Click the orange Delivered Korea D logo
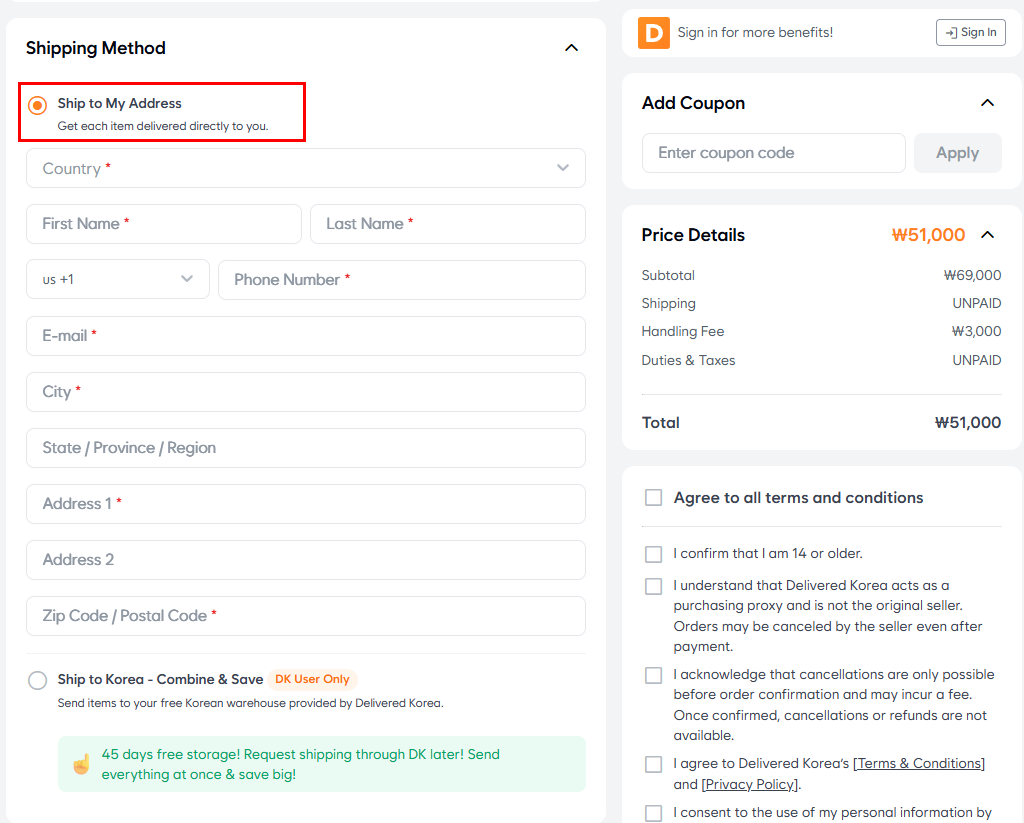 pyautogui.click(x=653, y=33)
